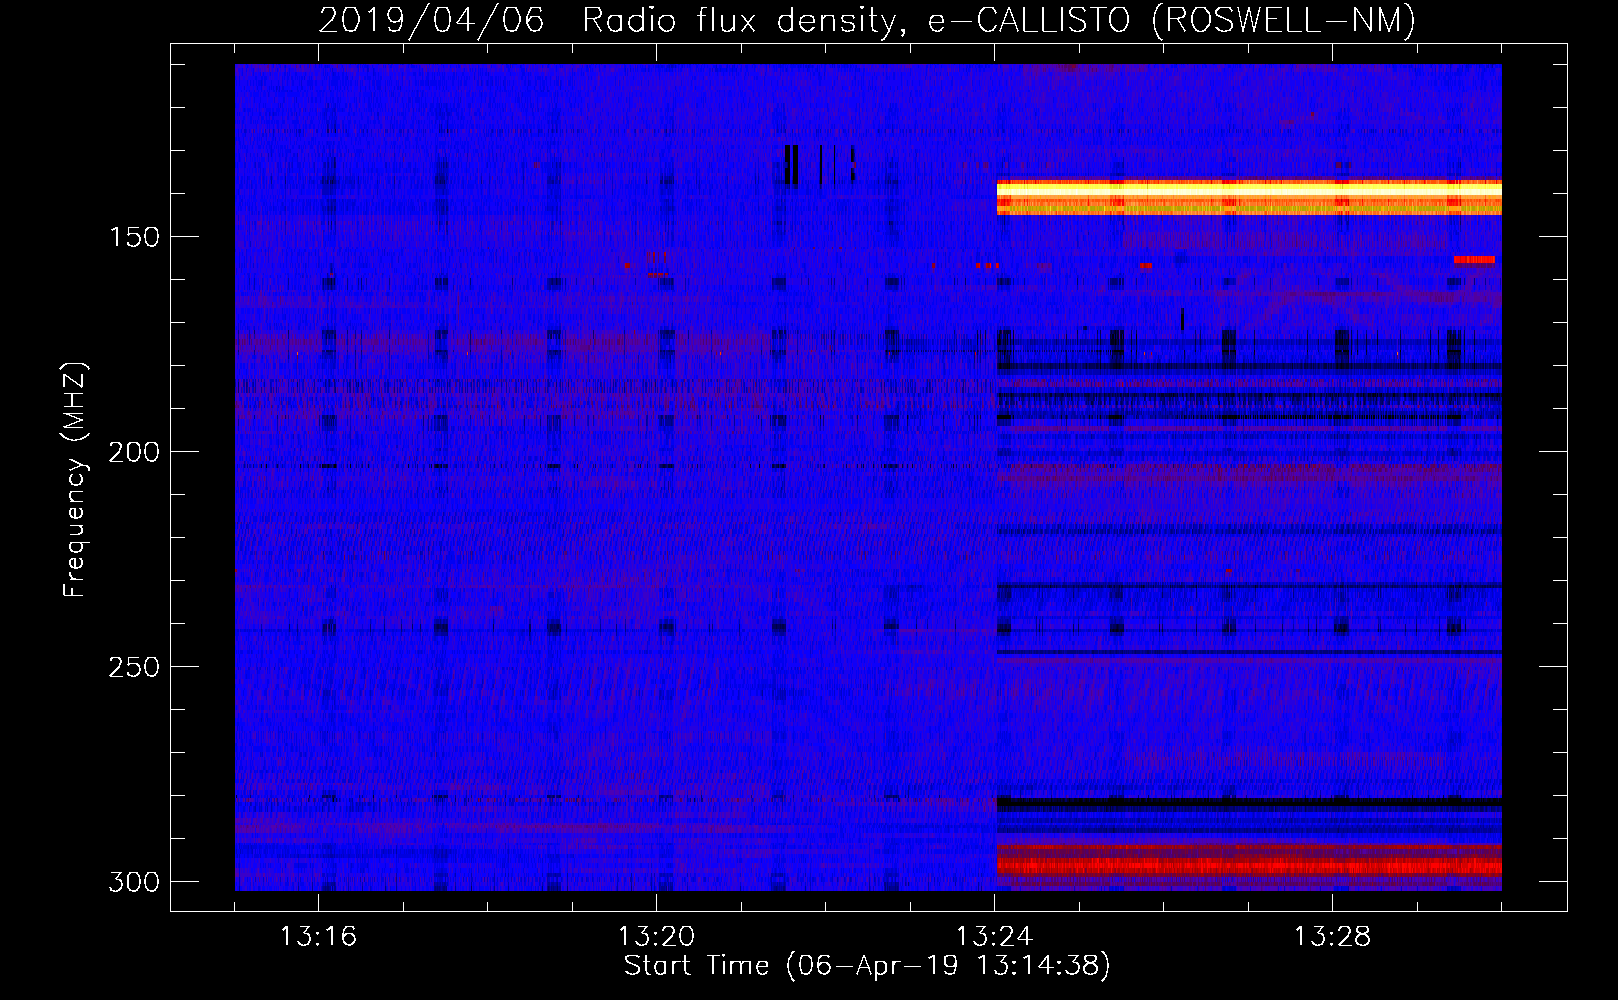The height and width of the screenshot is (1000, 1618).
Task: Click the 300 frequency tick label
Action: (x=134, y=882)
